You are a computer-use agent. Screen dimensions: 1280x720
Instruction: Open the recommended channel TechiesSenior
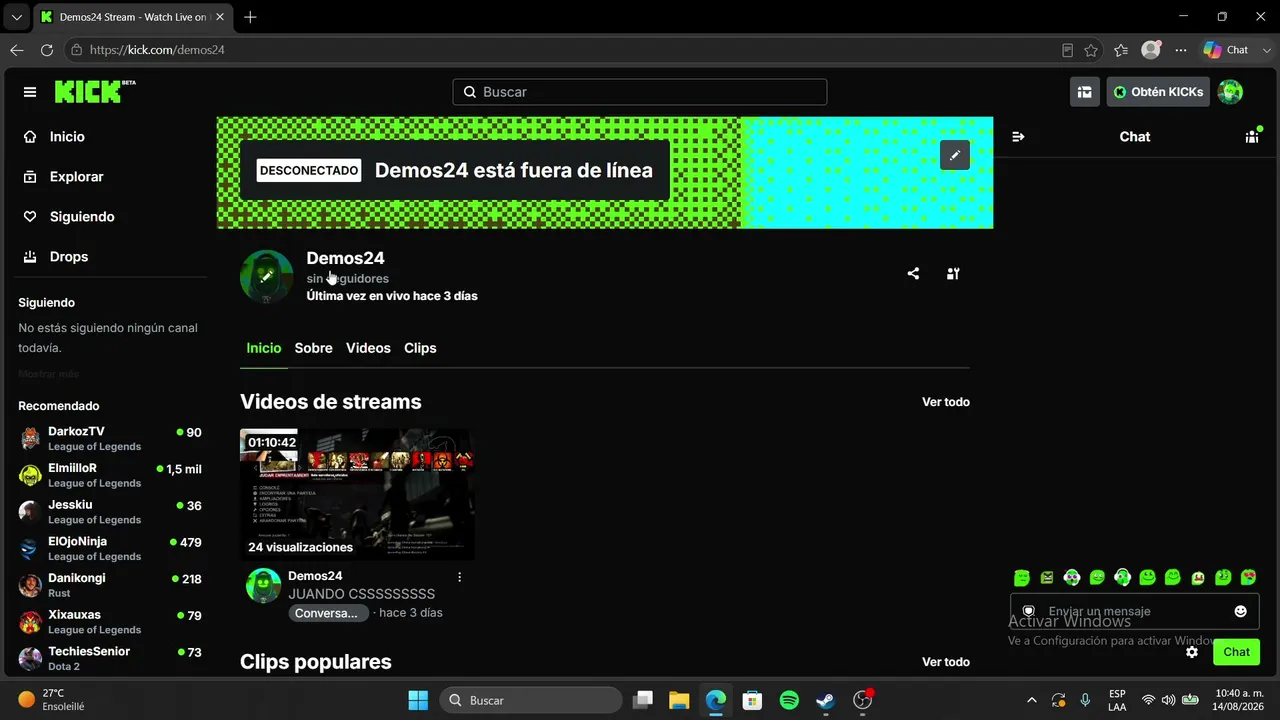[x=111, y=659]
